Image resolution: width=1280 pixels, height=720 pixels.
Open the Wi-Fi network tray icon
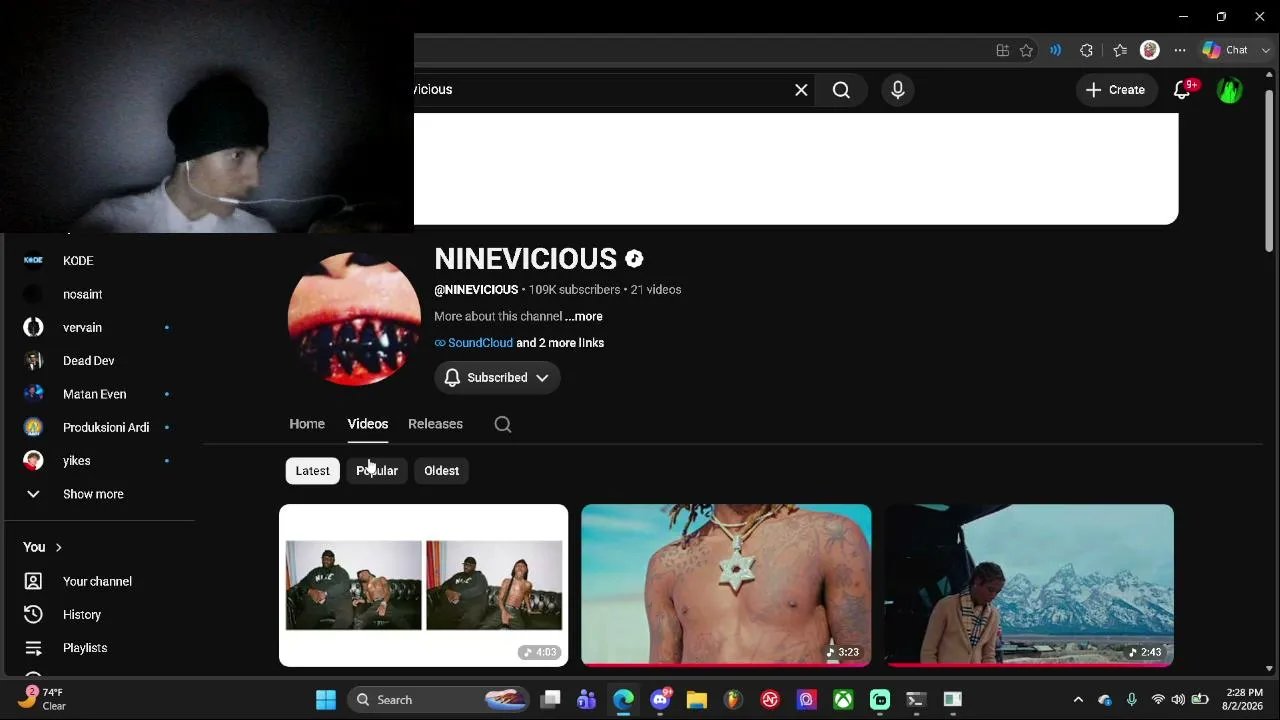coord(1158,700)
